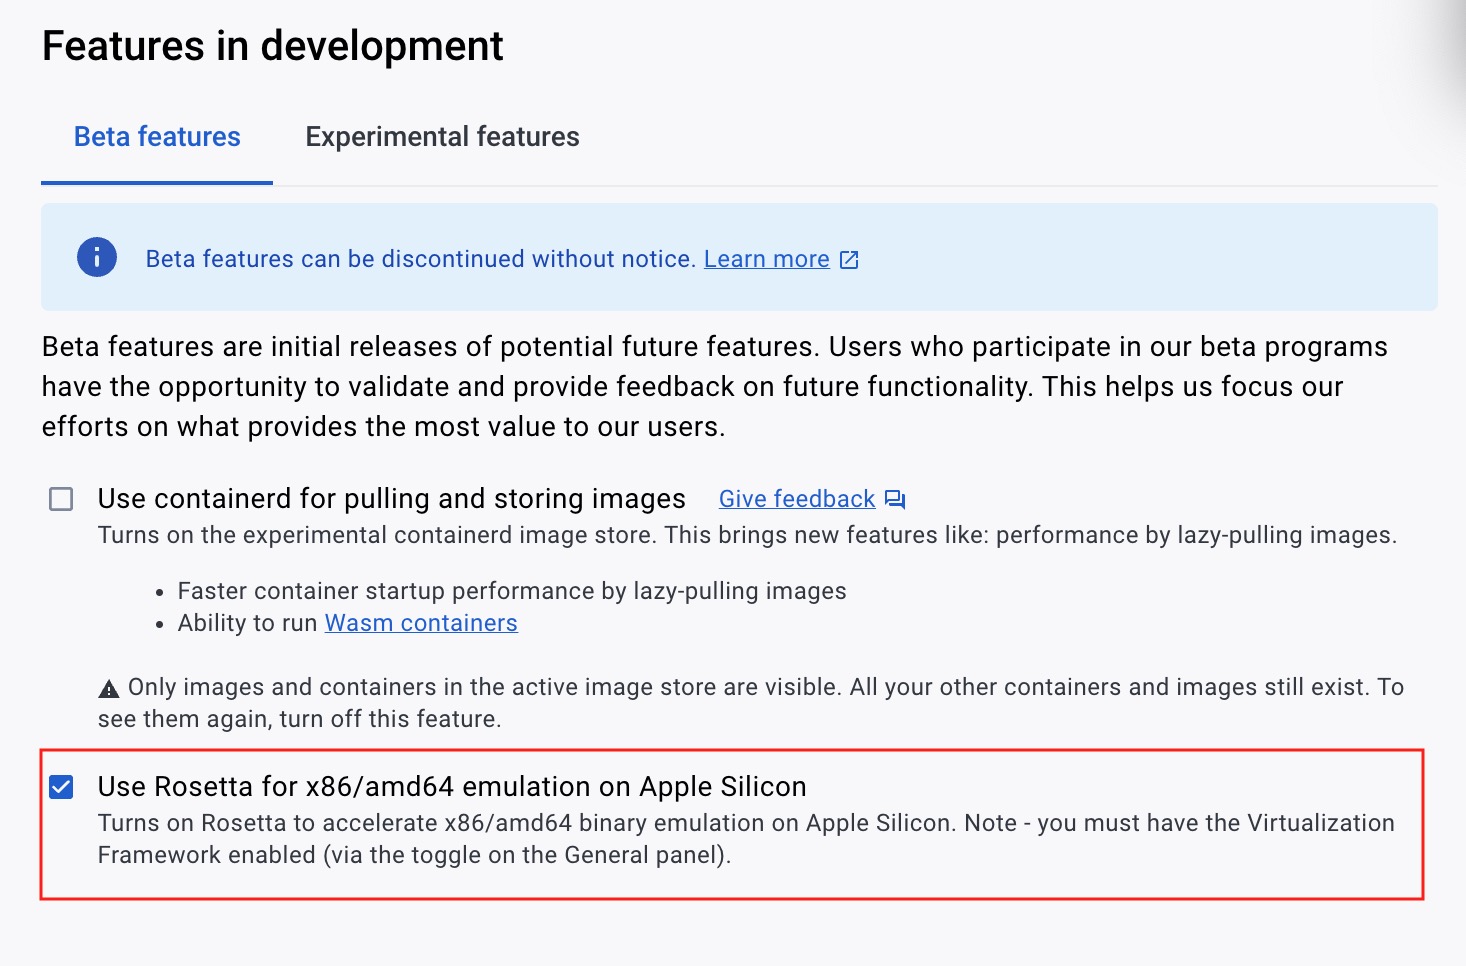1466x966 pixels.
Task: Click the 'Beta features can be discontinued' notice text
Action: 421,259
